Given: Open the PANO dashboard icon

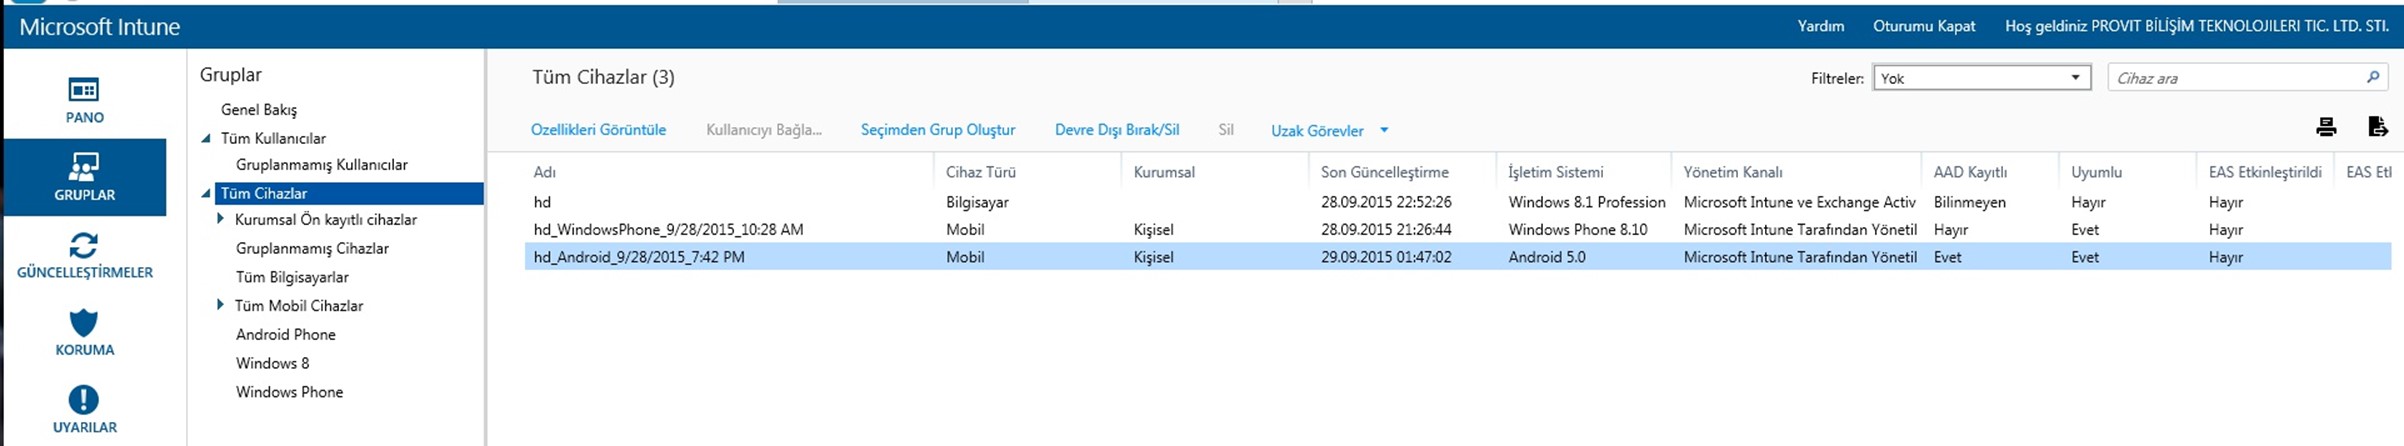Looking at the screenshot, I should pos(84,99).
